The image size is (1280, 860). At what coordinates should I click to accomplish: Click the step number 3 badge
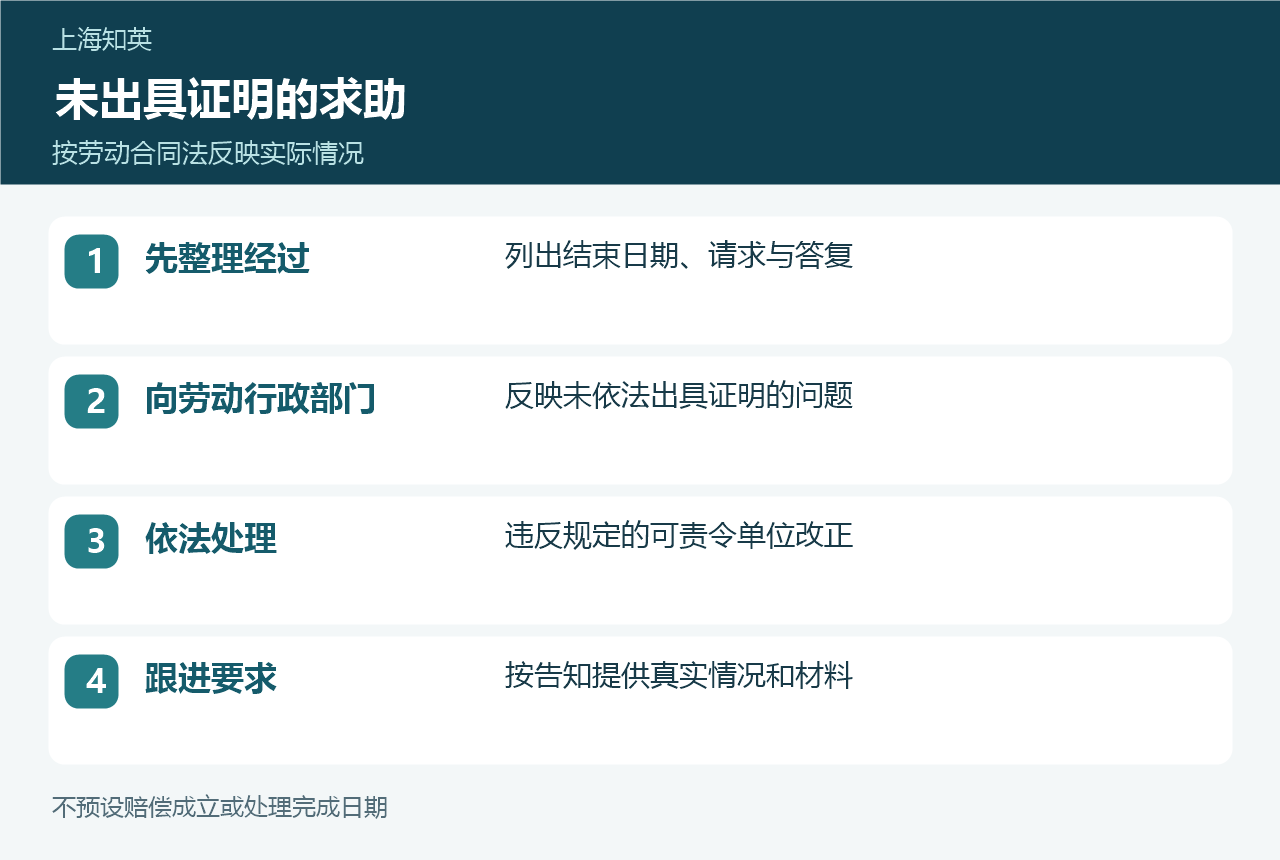coord(91,541)
